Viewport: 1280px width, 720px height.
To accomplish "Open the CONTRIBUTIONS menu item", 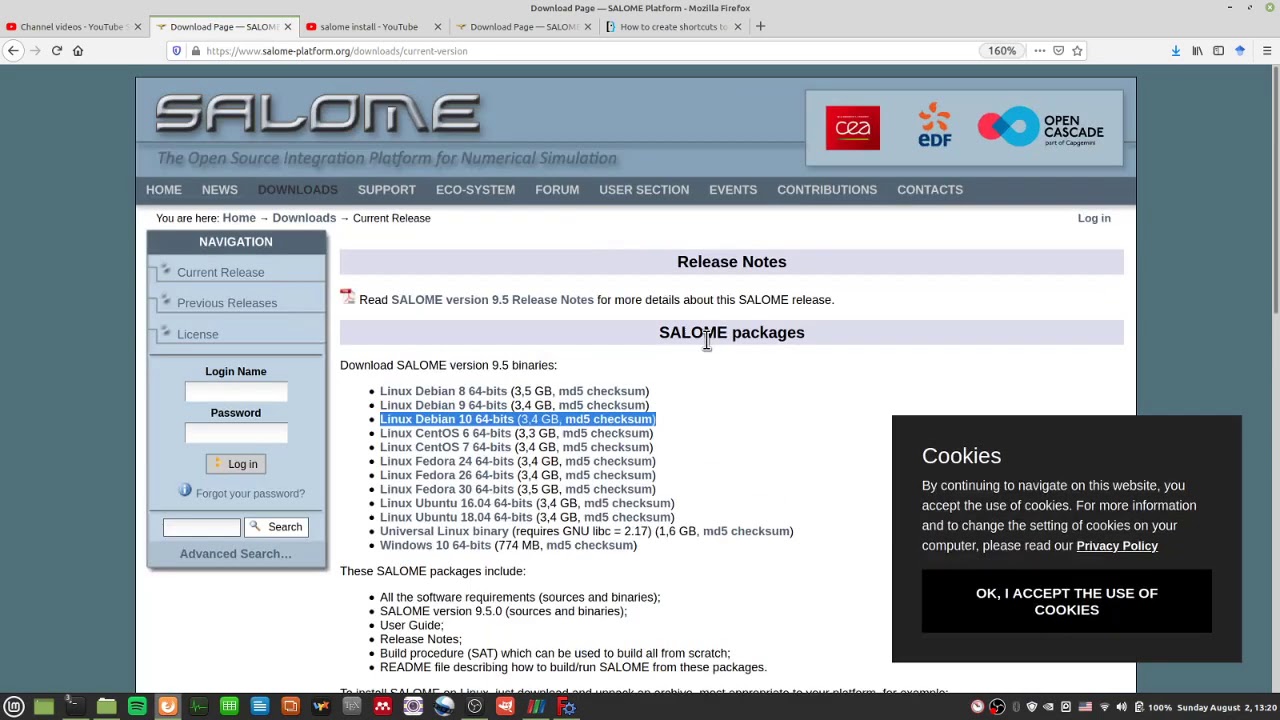I will pyautogui.click(x=827, y=190).
